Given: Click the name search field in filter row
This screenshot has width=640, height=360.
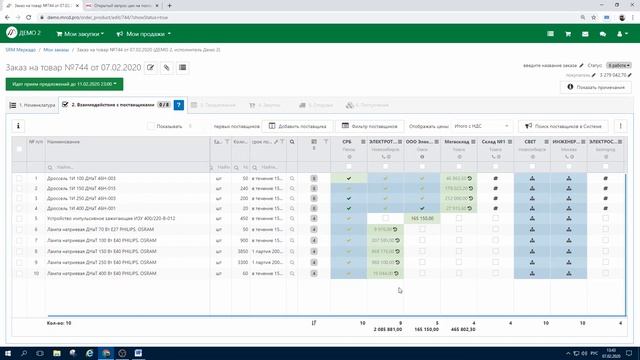Looking at the screenshot, I should pyautogui.click(x=127, y=167).
